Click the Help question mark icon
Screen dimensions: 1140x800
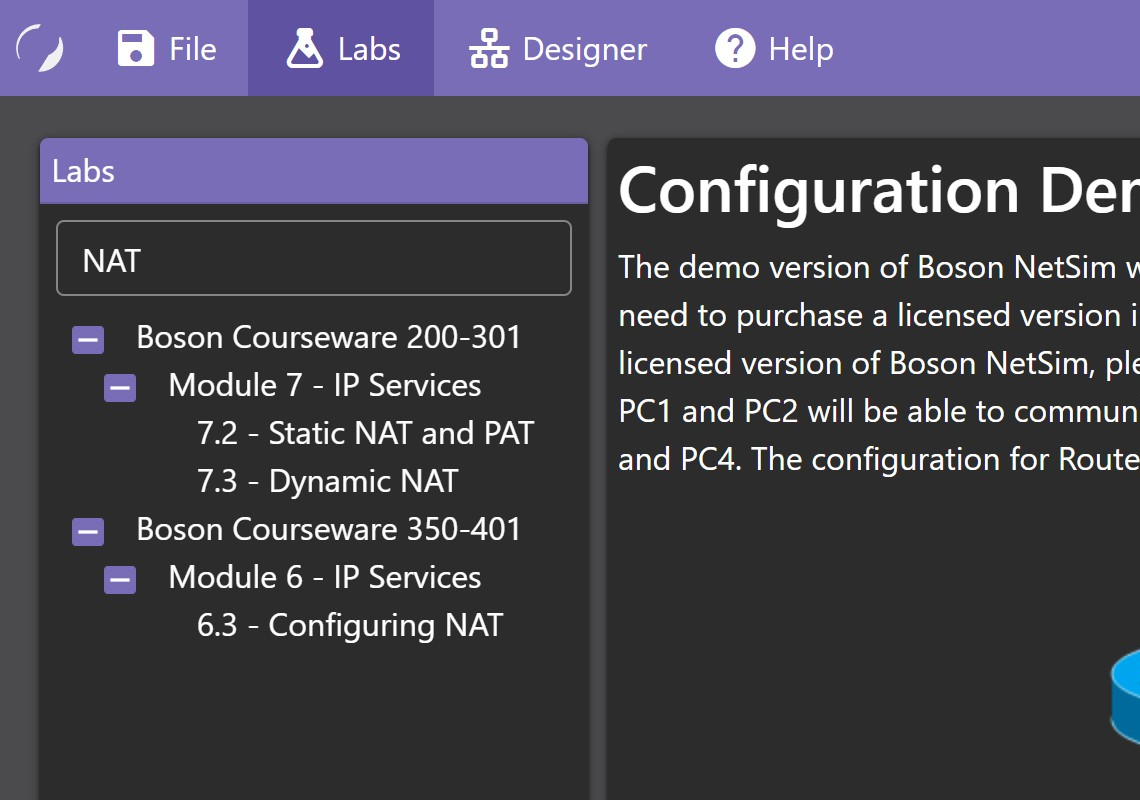pos(735,48)
